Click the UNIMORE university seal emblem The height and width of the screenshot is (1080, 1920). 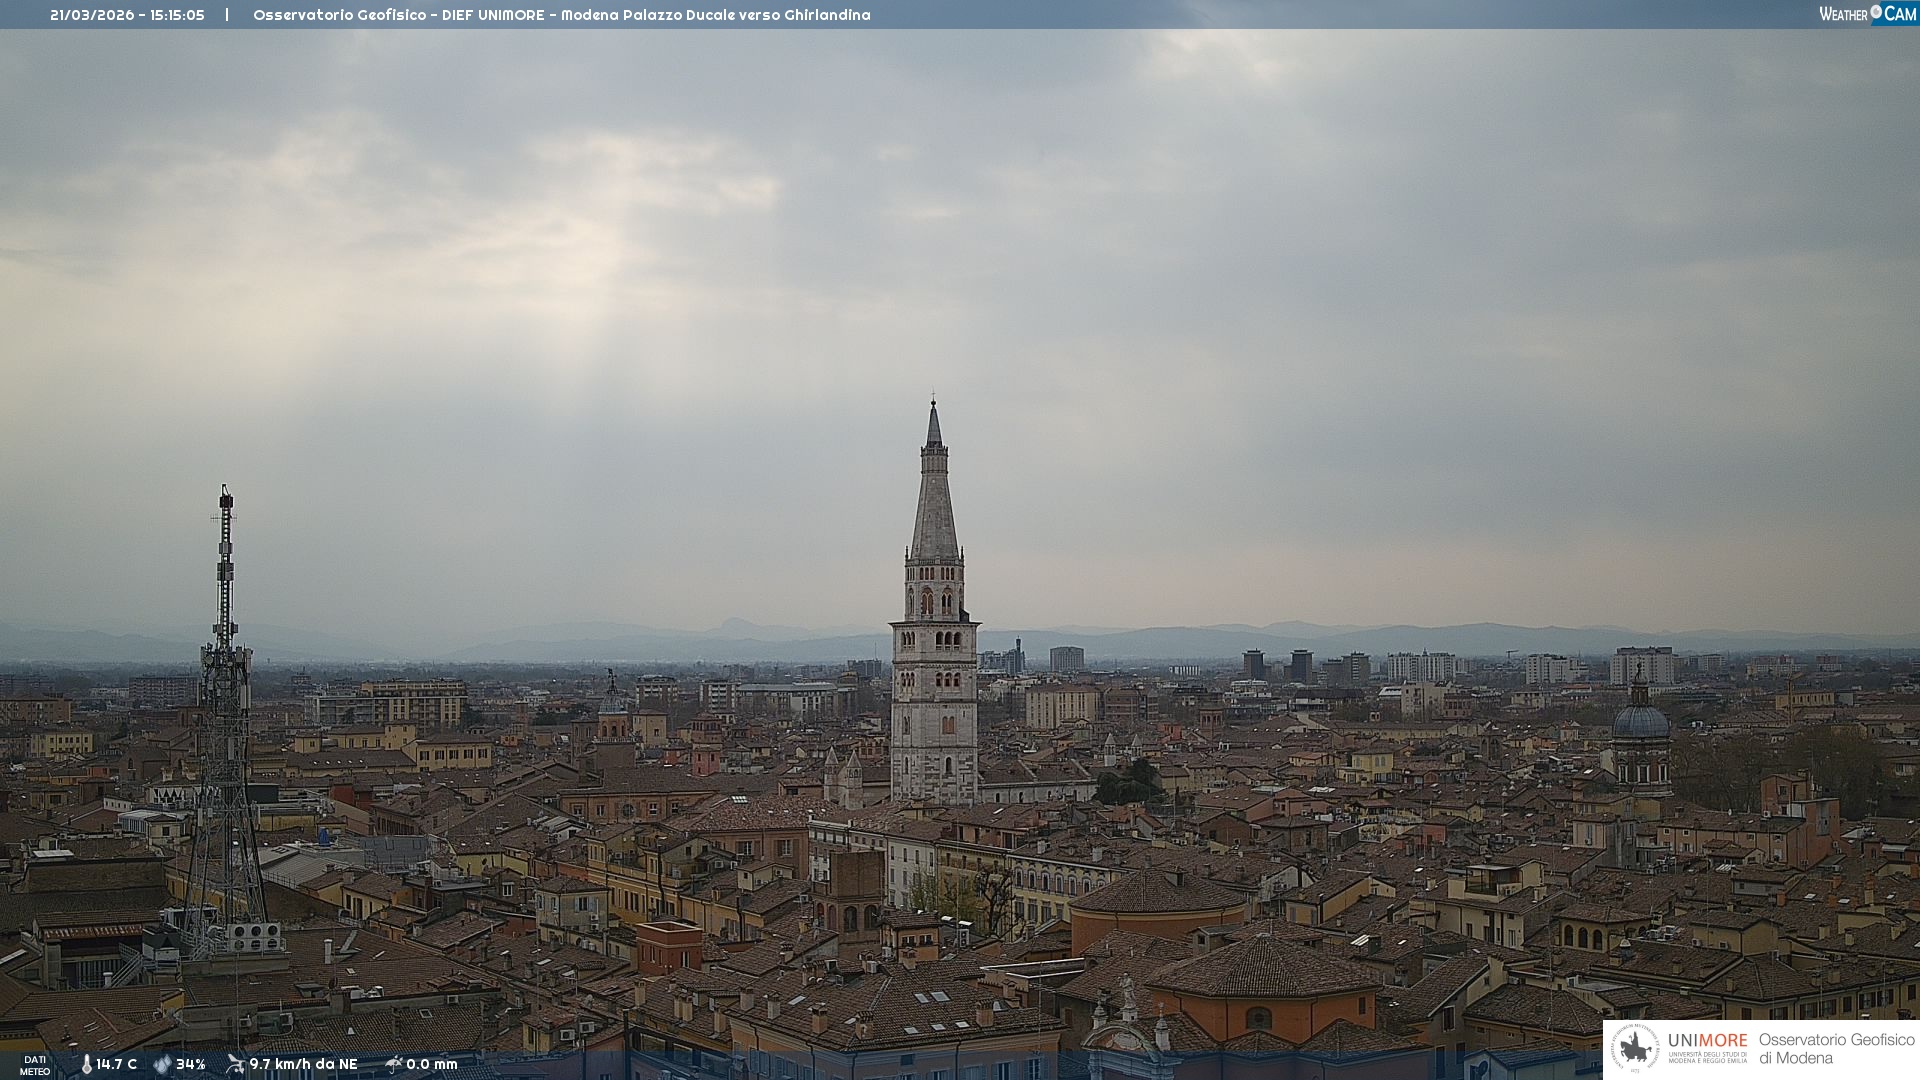[x=1635, y=1049]
